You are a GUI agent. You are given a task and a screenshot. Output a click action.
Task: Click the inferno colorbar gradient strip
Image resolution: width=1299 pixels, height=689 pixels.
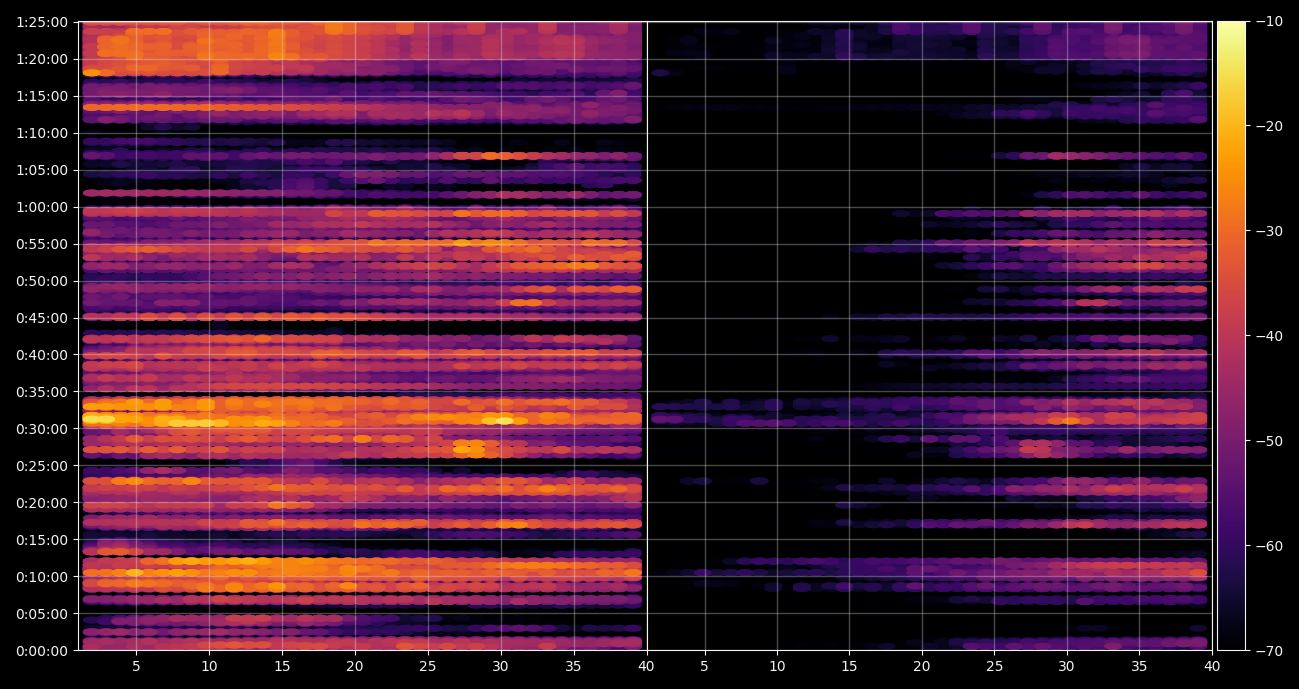coord(1231,336)
